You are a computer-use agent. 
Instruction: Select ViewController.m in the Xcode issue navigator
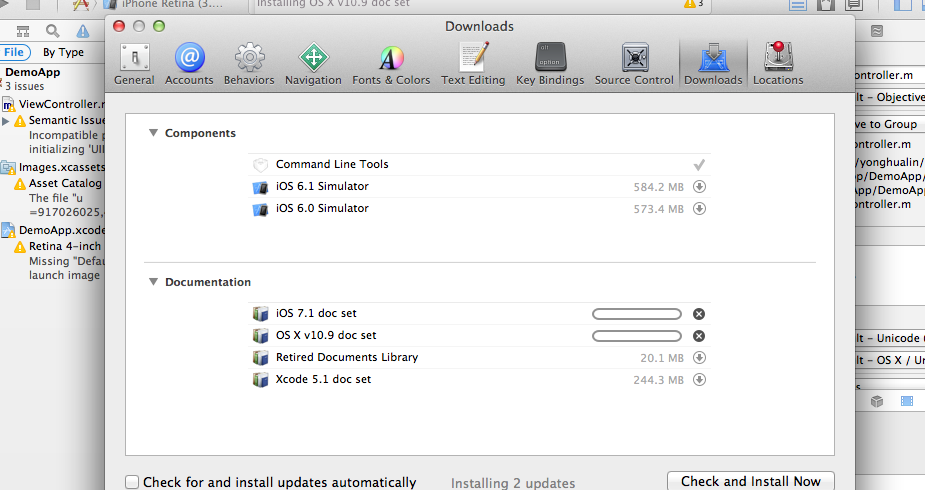[53, 104]
